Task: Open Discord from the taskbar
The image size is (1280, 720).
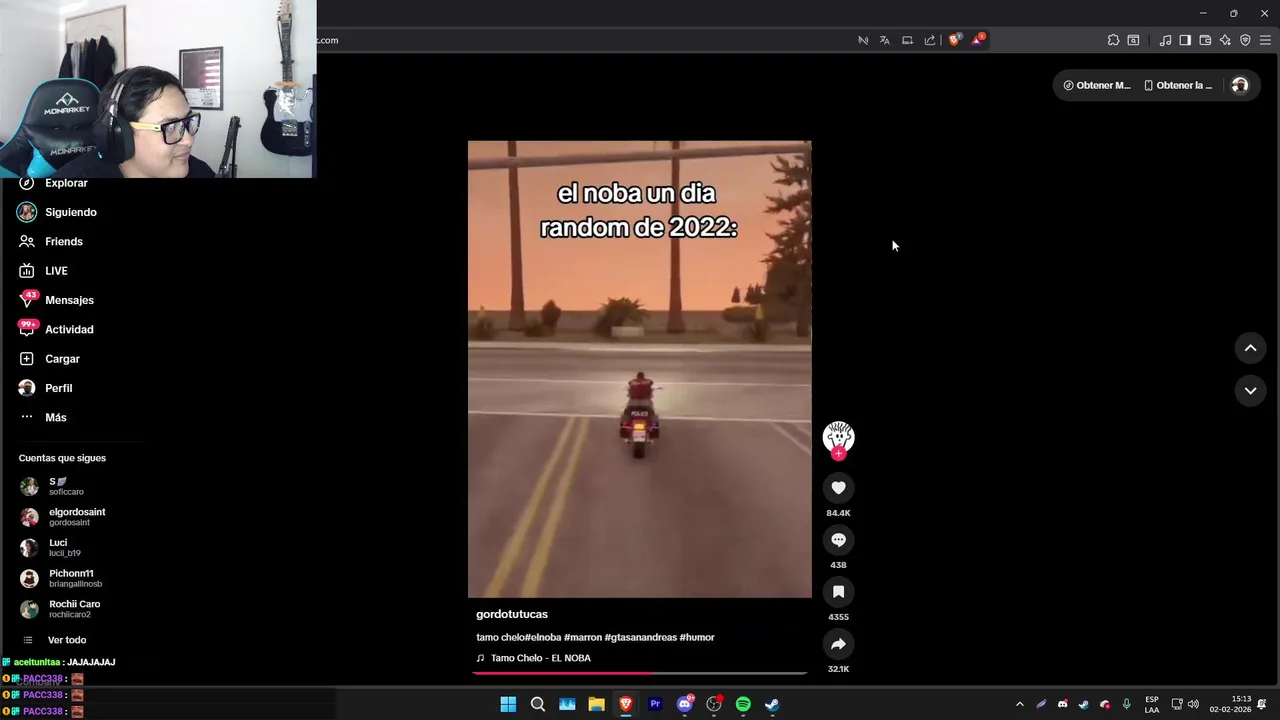Action: (684, 704)
